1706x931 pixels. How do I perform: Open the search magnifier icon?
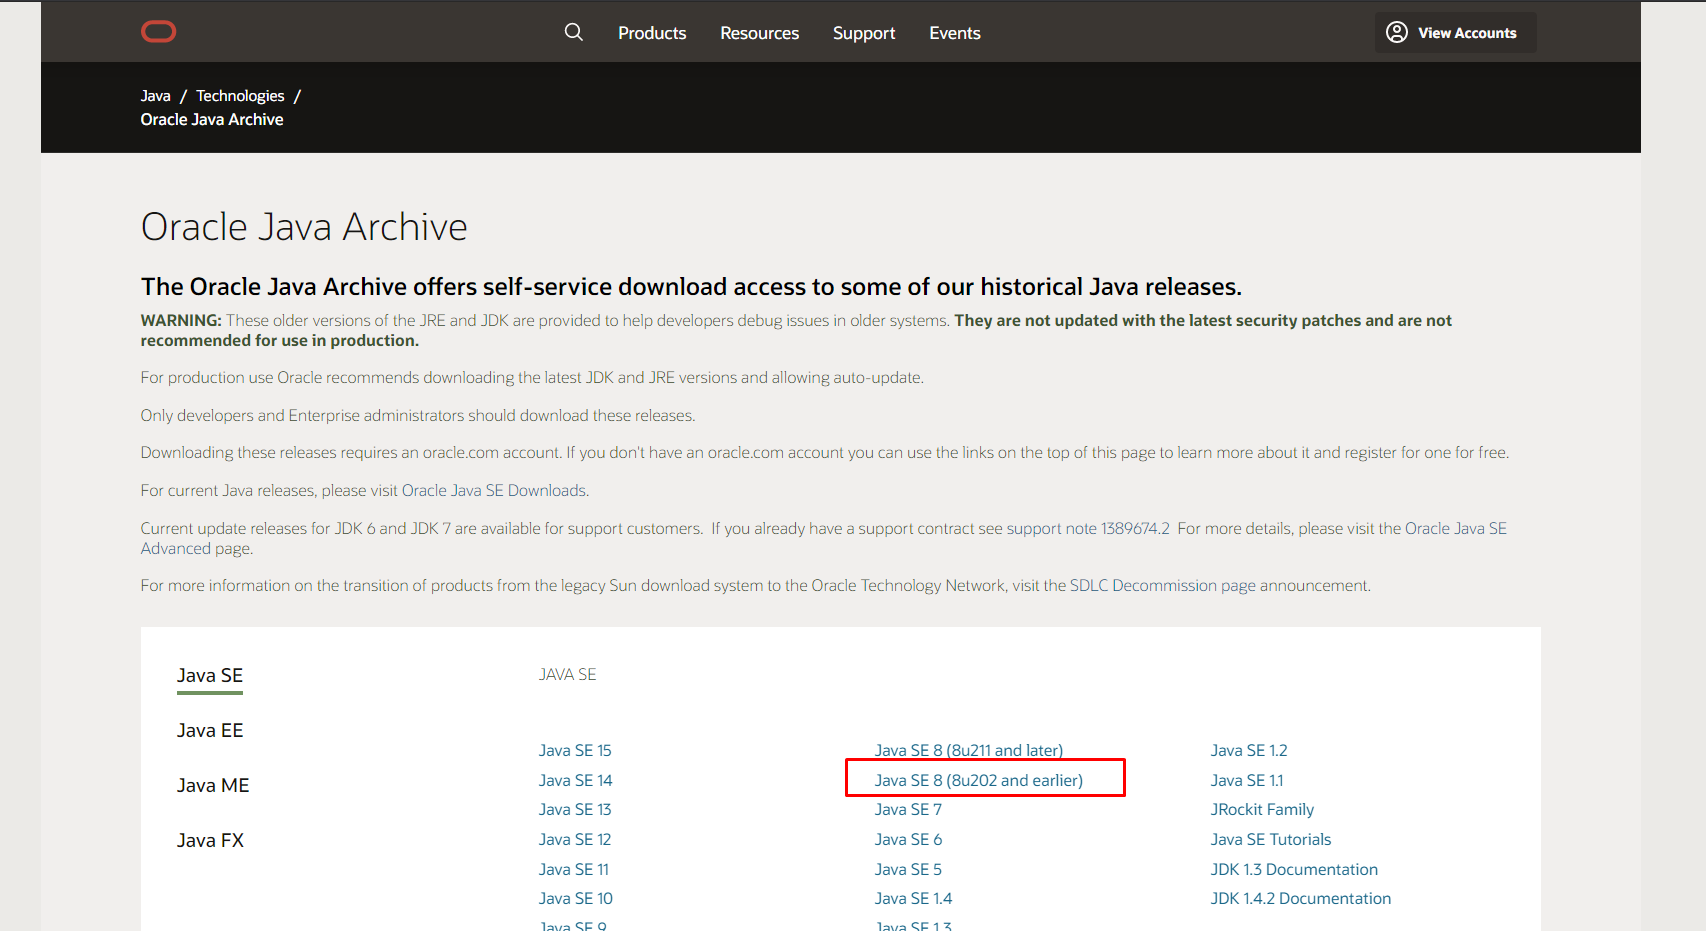click(574, 32)
